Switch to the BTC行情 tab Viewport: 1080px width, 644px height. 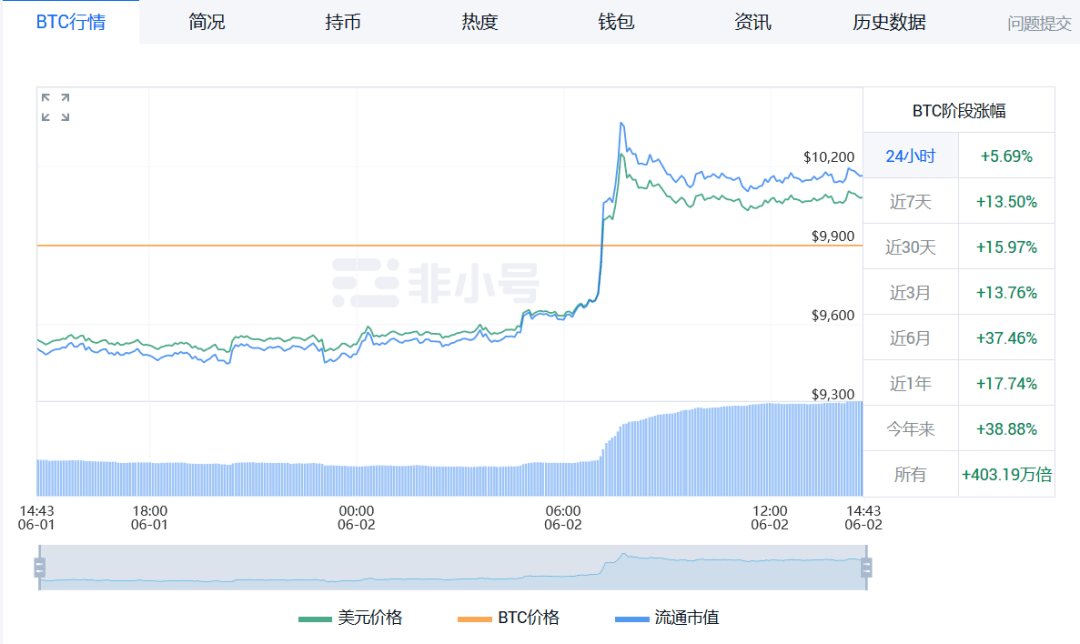coord(71,22)
